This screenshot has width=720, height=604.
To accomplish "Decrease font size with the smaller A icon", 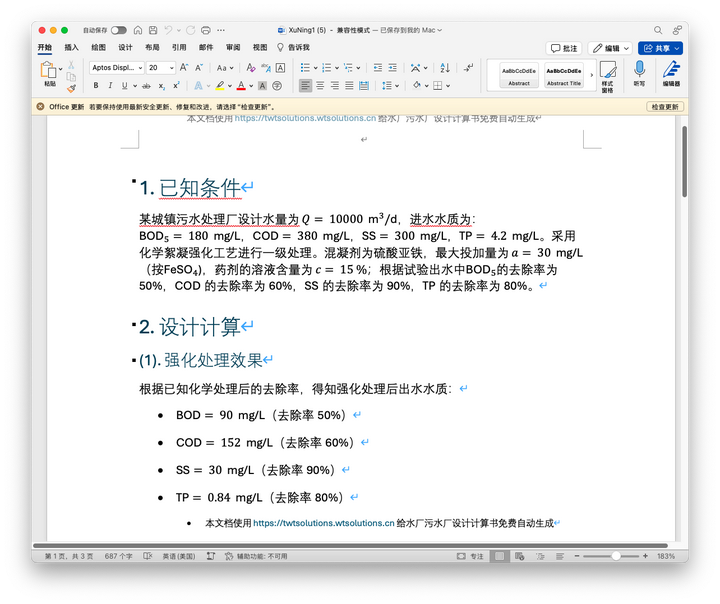I will tap(199, 68).
